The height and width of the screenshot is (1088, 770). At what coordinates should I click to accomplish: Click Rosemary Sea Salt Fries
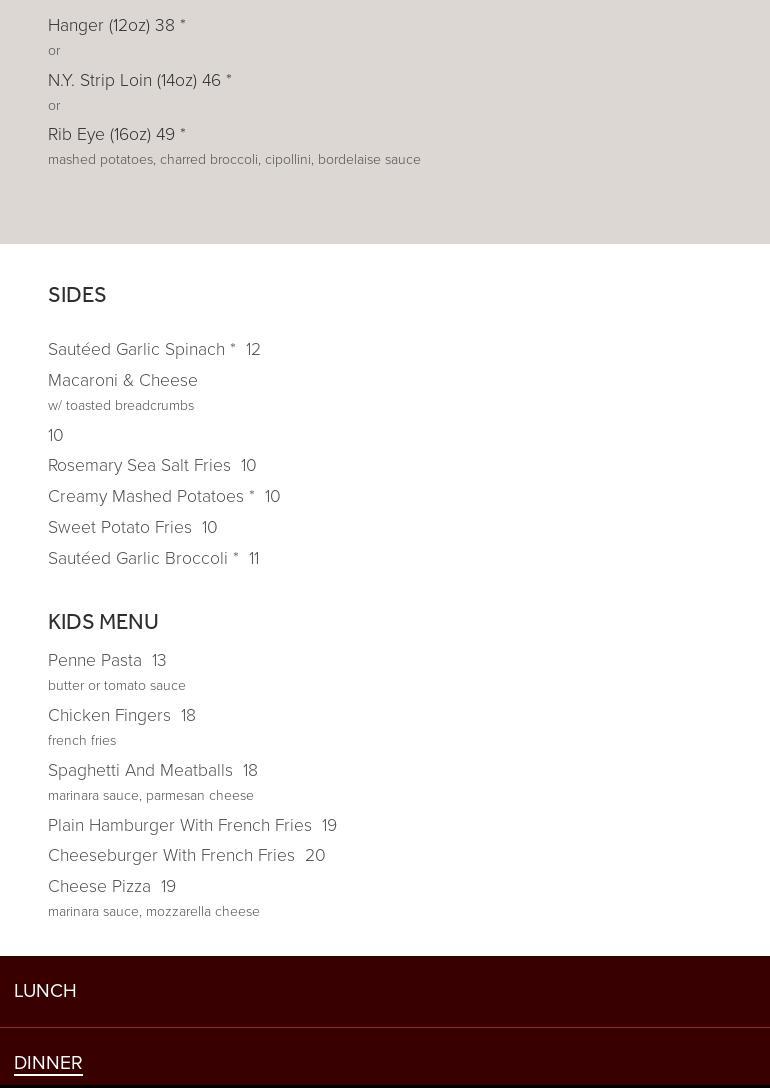(139, 465)
